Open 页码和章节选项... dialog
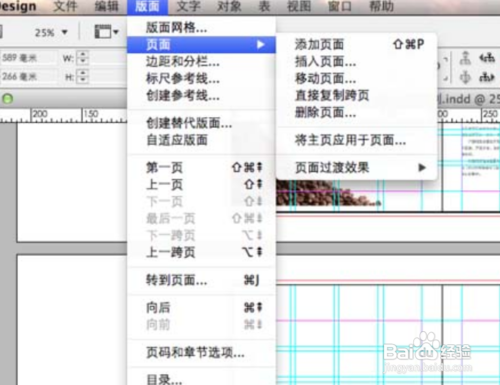Viewport: 500px width, 385px height. (201, 353)
